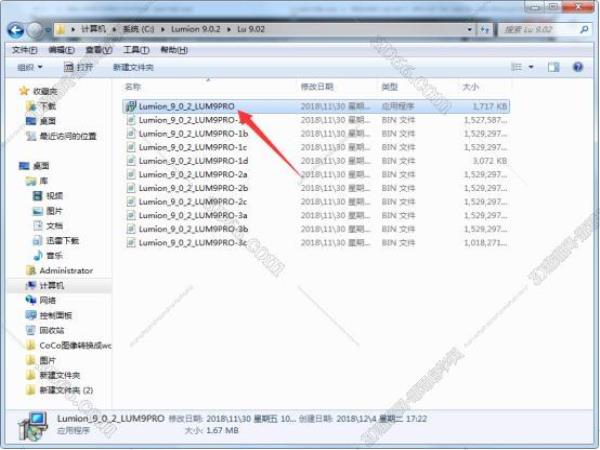Screen dimensions: 600x450
Task: Expand the arrow after Lumion 9.0.2 in path
Action: click(x=229, y=29)
